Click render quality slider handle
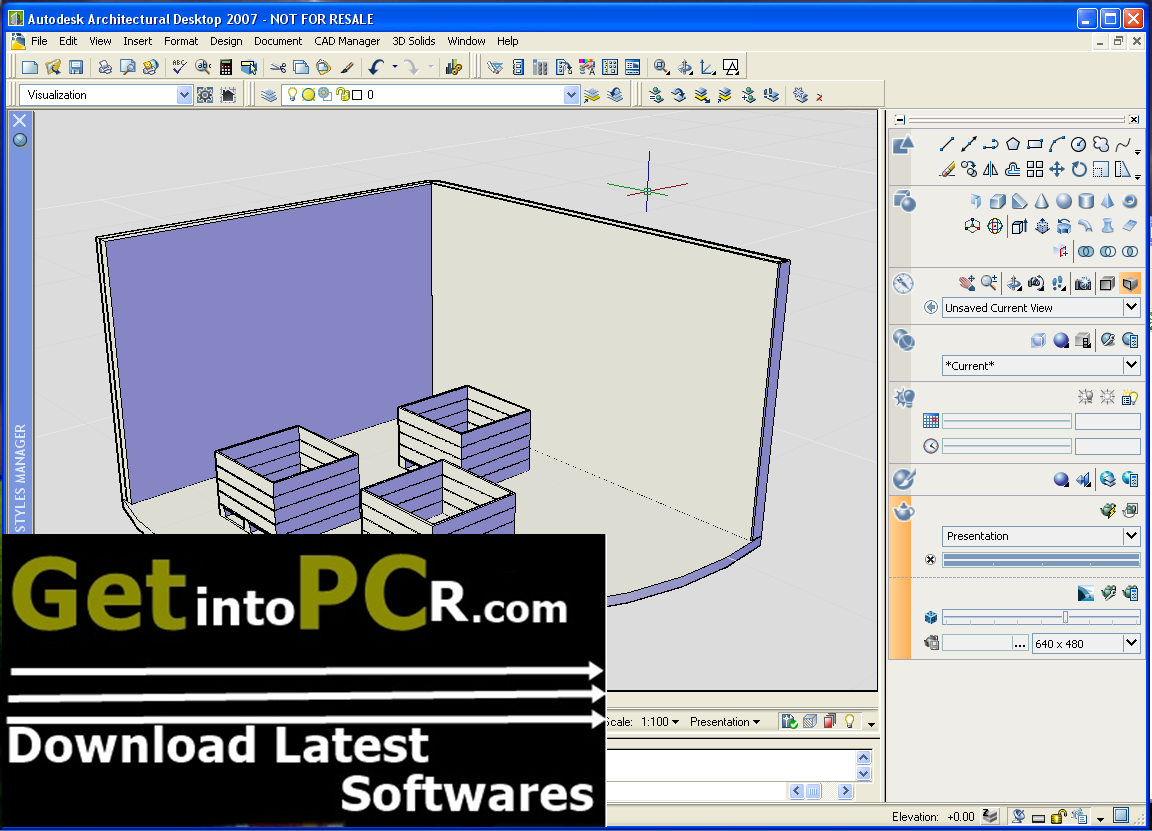The image size is (1152, 831). pos(1065,617)
